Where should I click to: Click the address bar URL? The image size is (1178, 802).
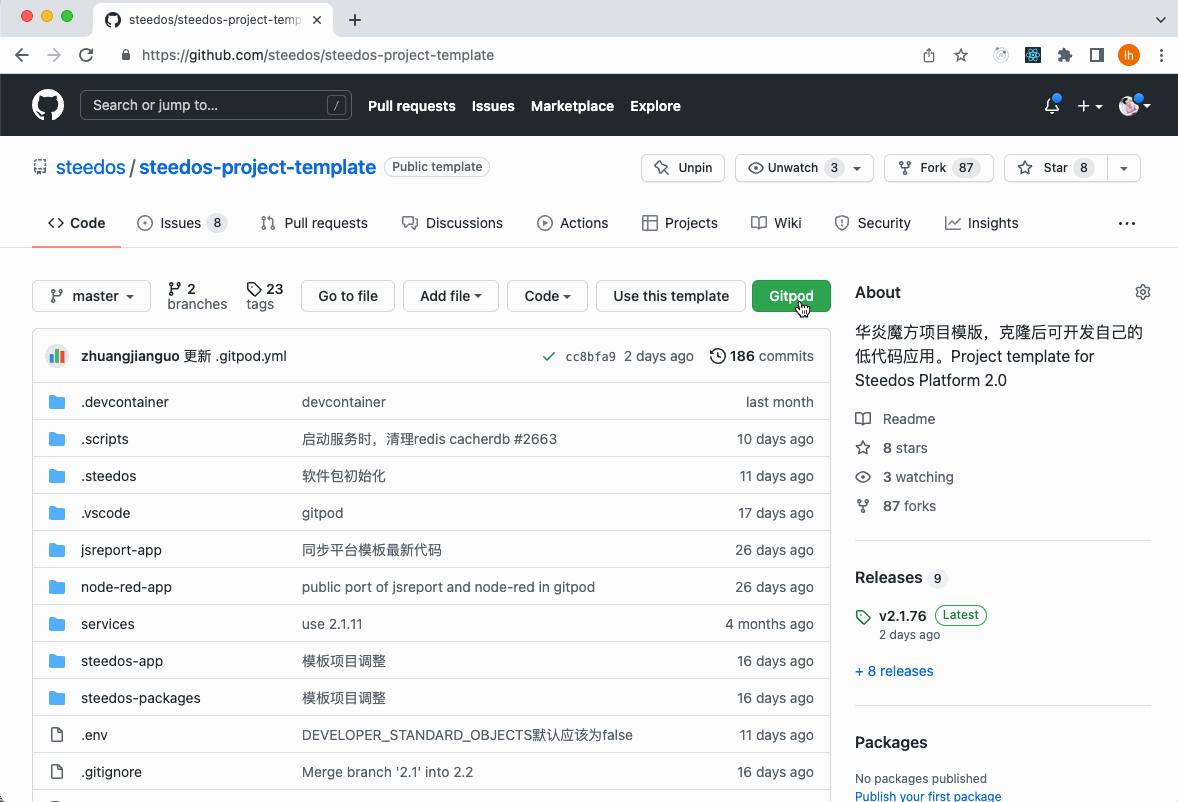(318, 55)
